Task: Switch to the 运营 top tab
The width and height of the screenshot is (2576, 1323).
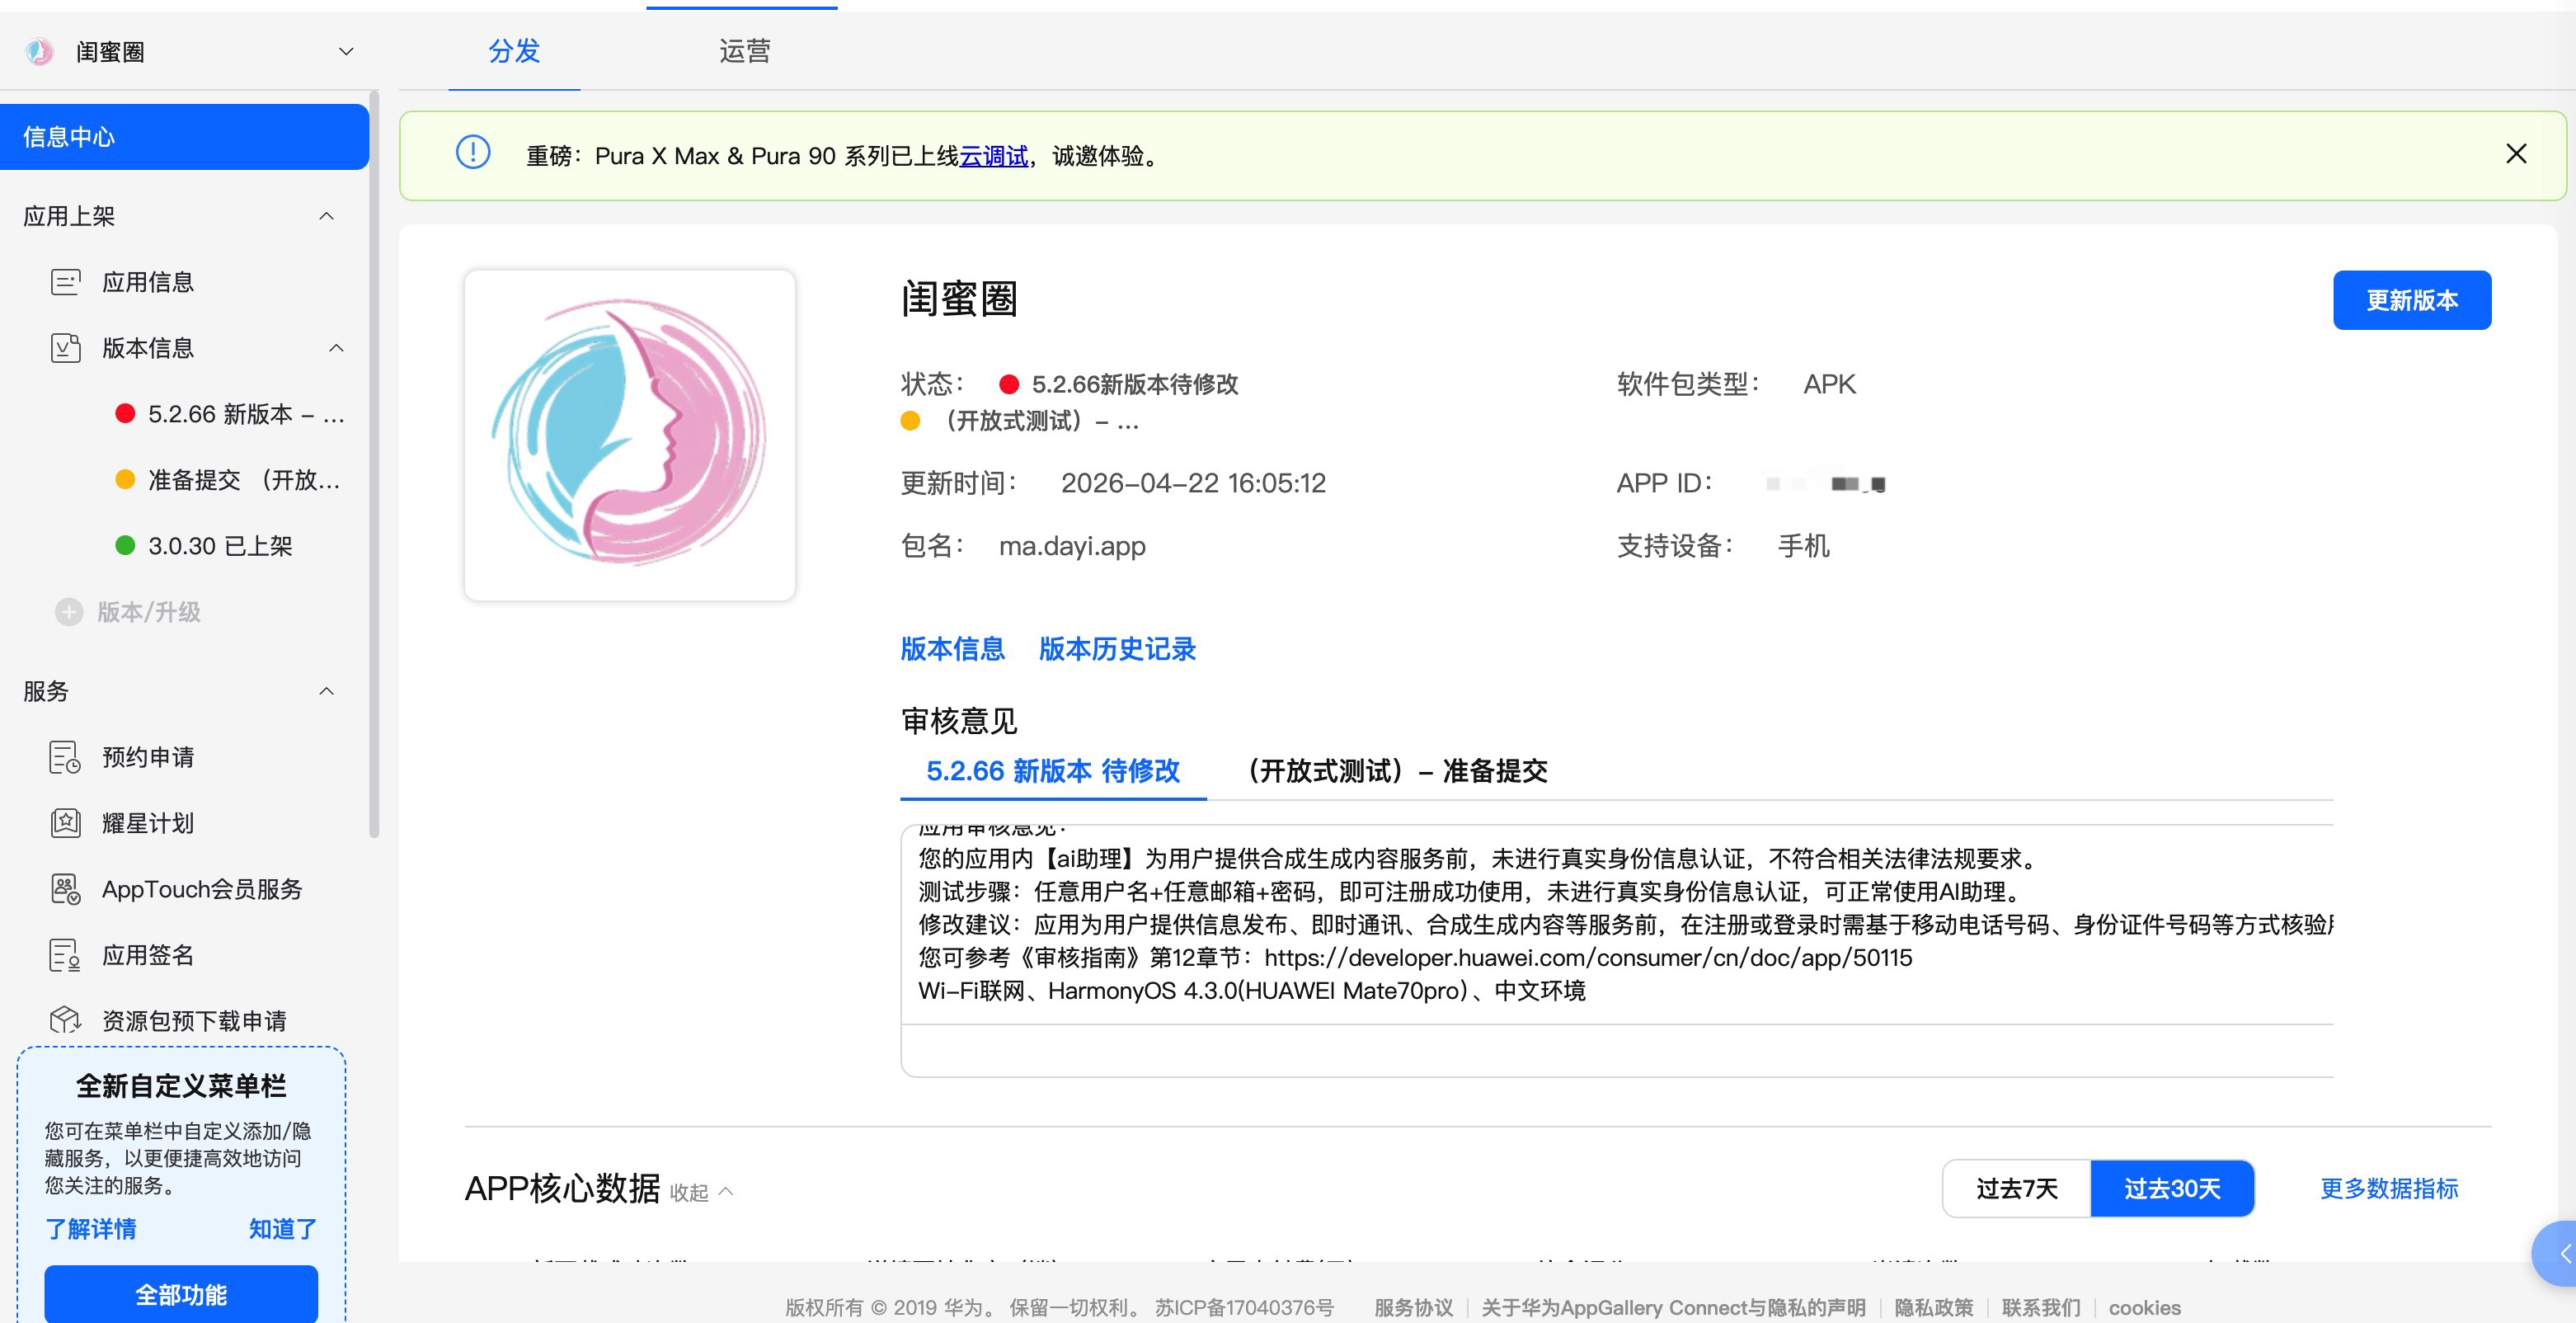Action: [744, 51]
